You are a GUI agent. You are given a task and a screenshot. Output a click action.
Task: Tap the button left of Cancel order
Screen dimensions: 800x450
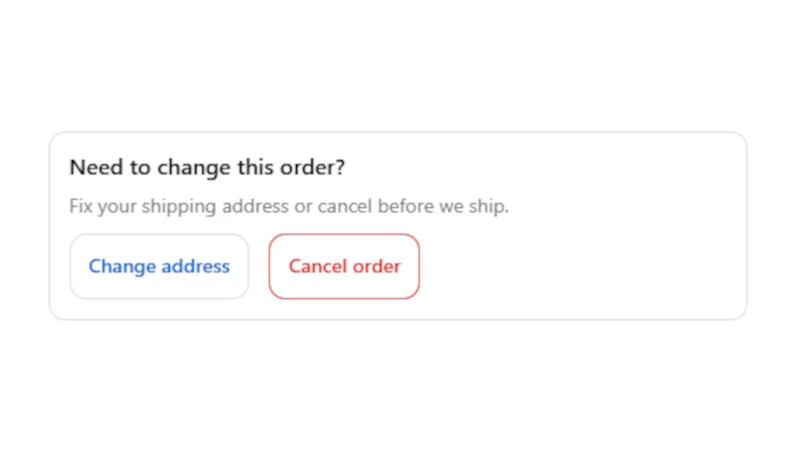coord(159,266)
